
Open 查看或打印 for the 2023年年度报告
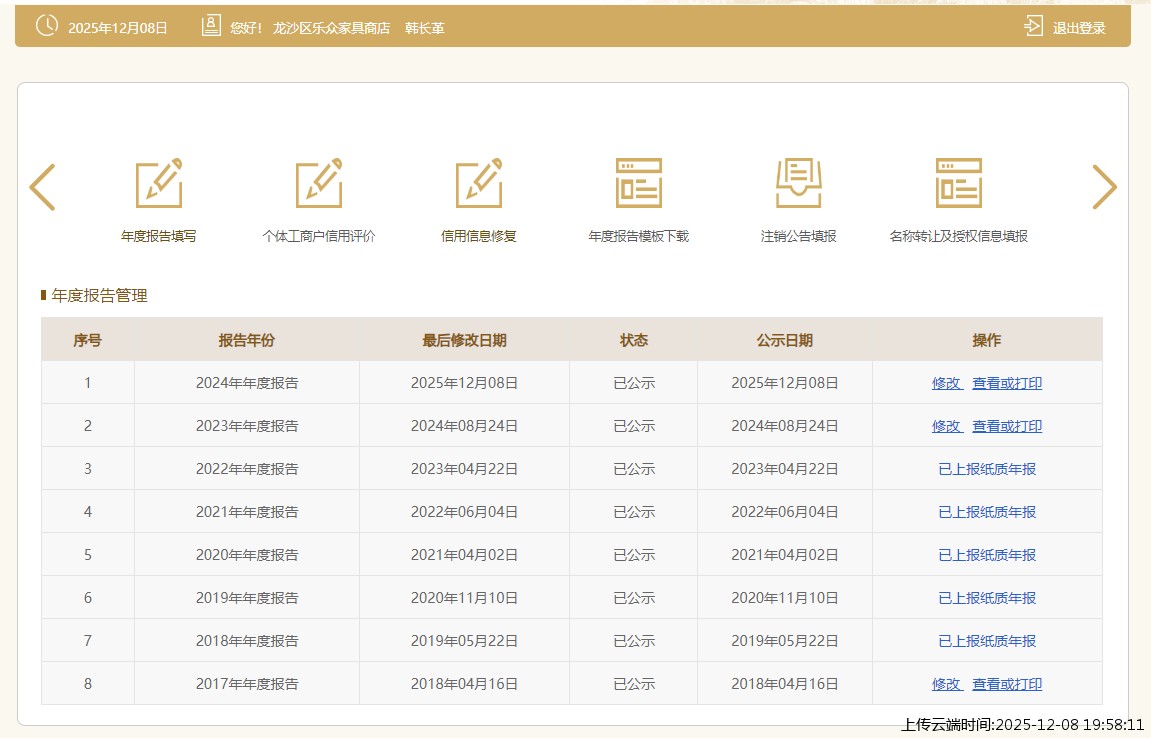point(1007,426)
